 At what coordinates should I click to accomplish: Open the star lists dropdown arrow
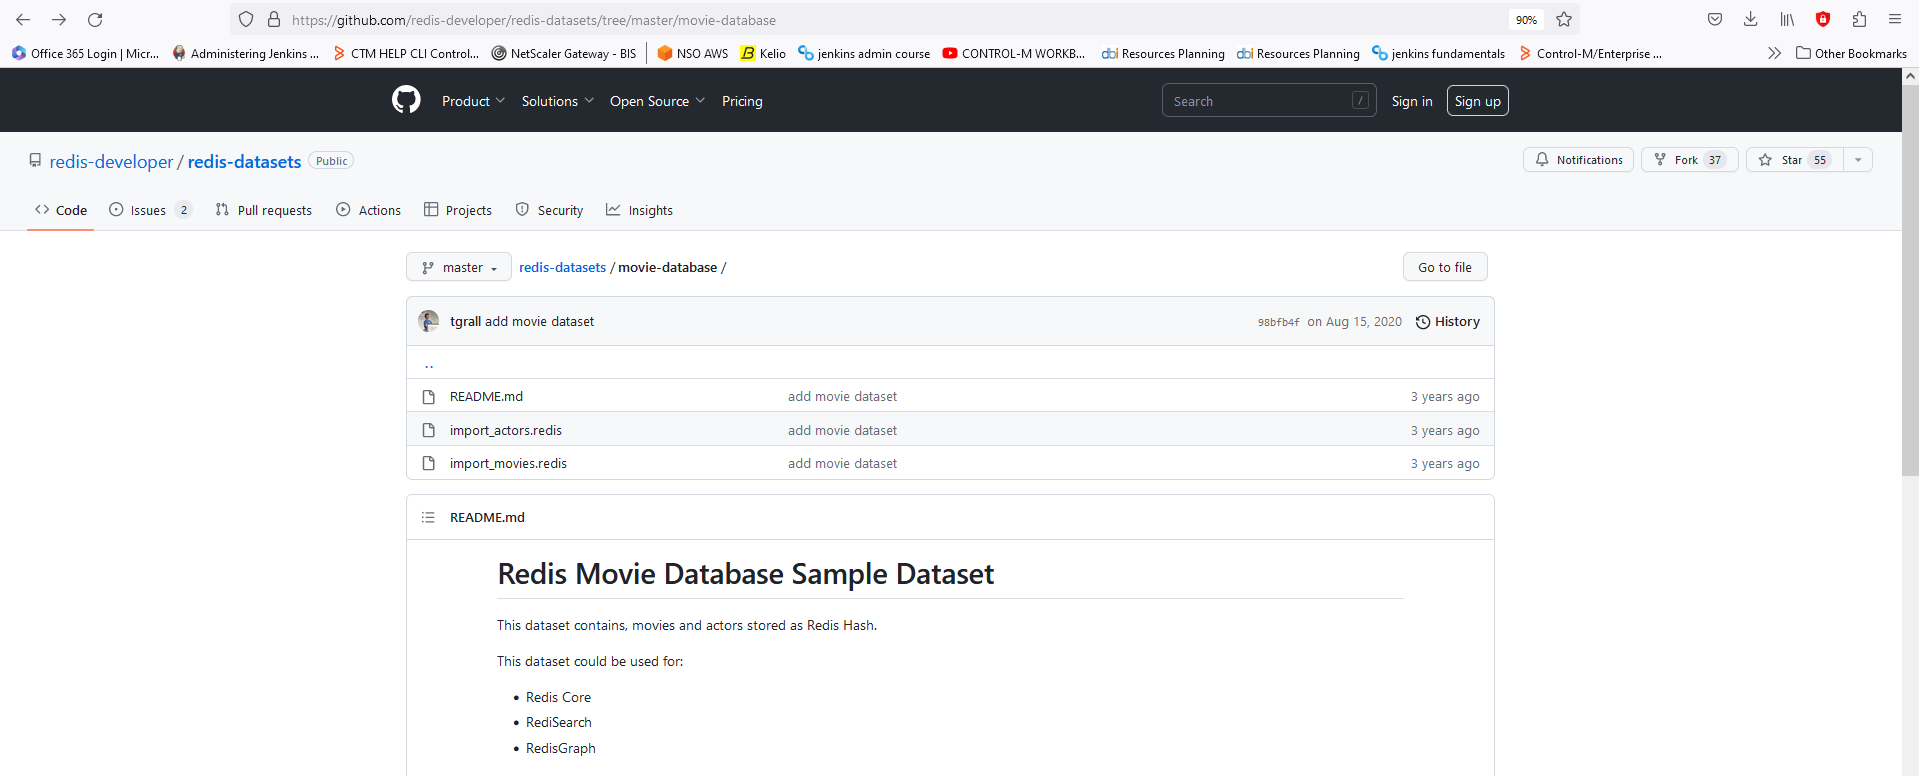click(x=1858, y=160)
